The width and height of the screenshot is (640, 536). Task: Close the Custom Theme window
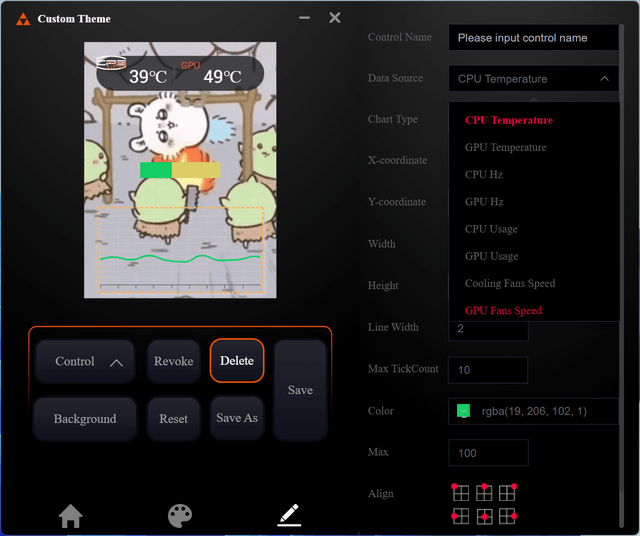pyautogui.click(x=335, y=18)
